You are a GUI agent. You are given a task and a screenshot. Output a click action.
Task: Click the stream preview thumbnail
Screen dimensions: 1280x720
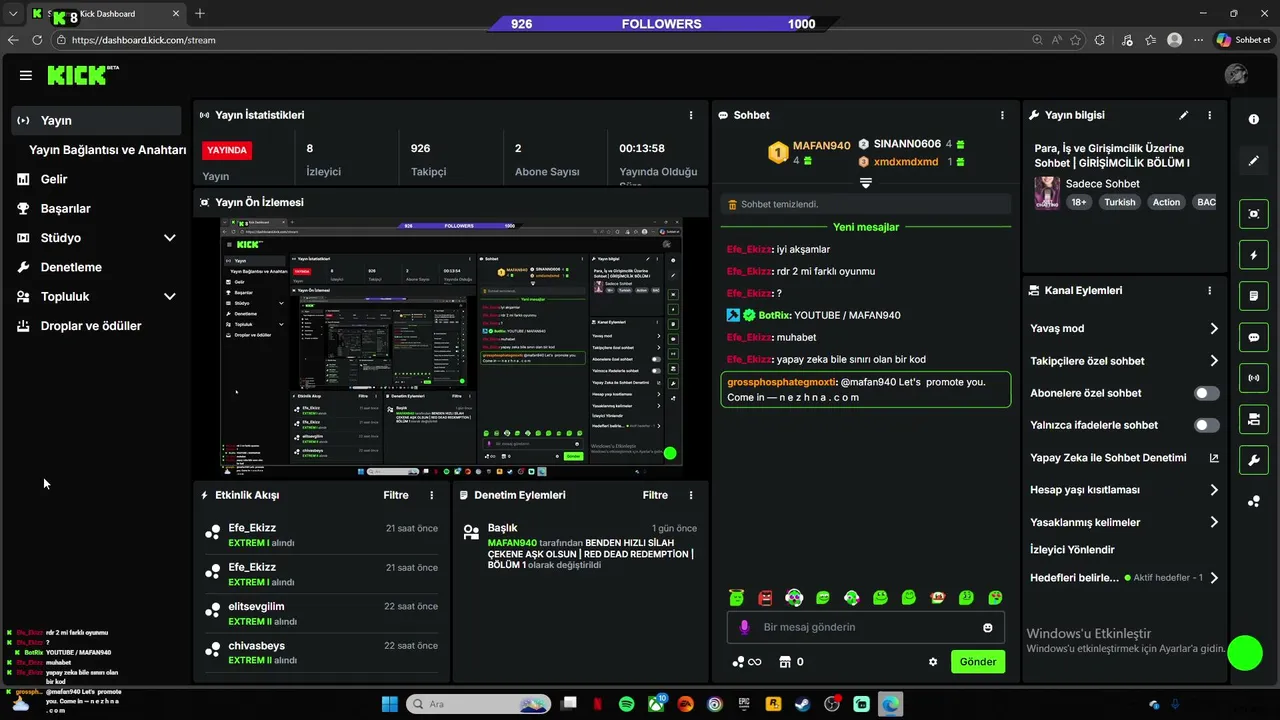451,347
